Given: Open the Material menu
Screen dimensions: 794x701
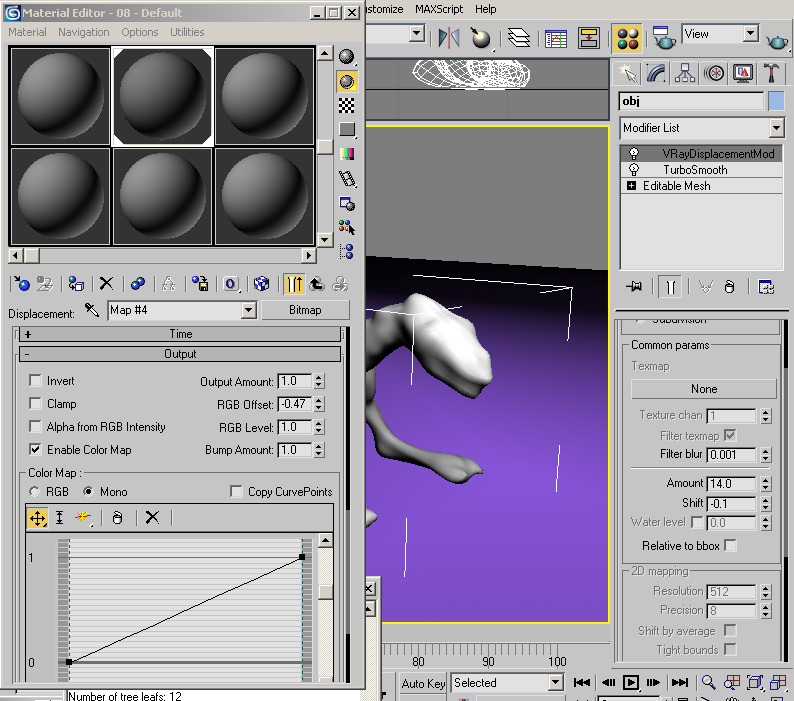Looking at the screenshot, I should pyautogui.click(x=27, y=32).
